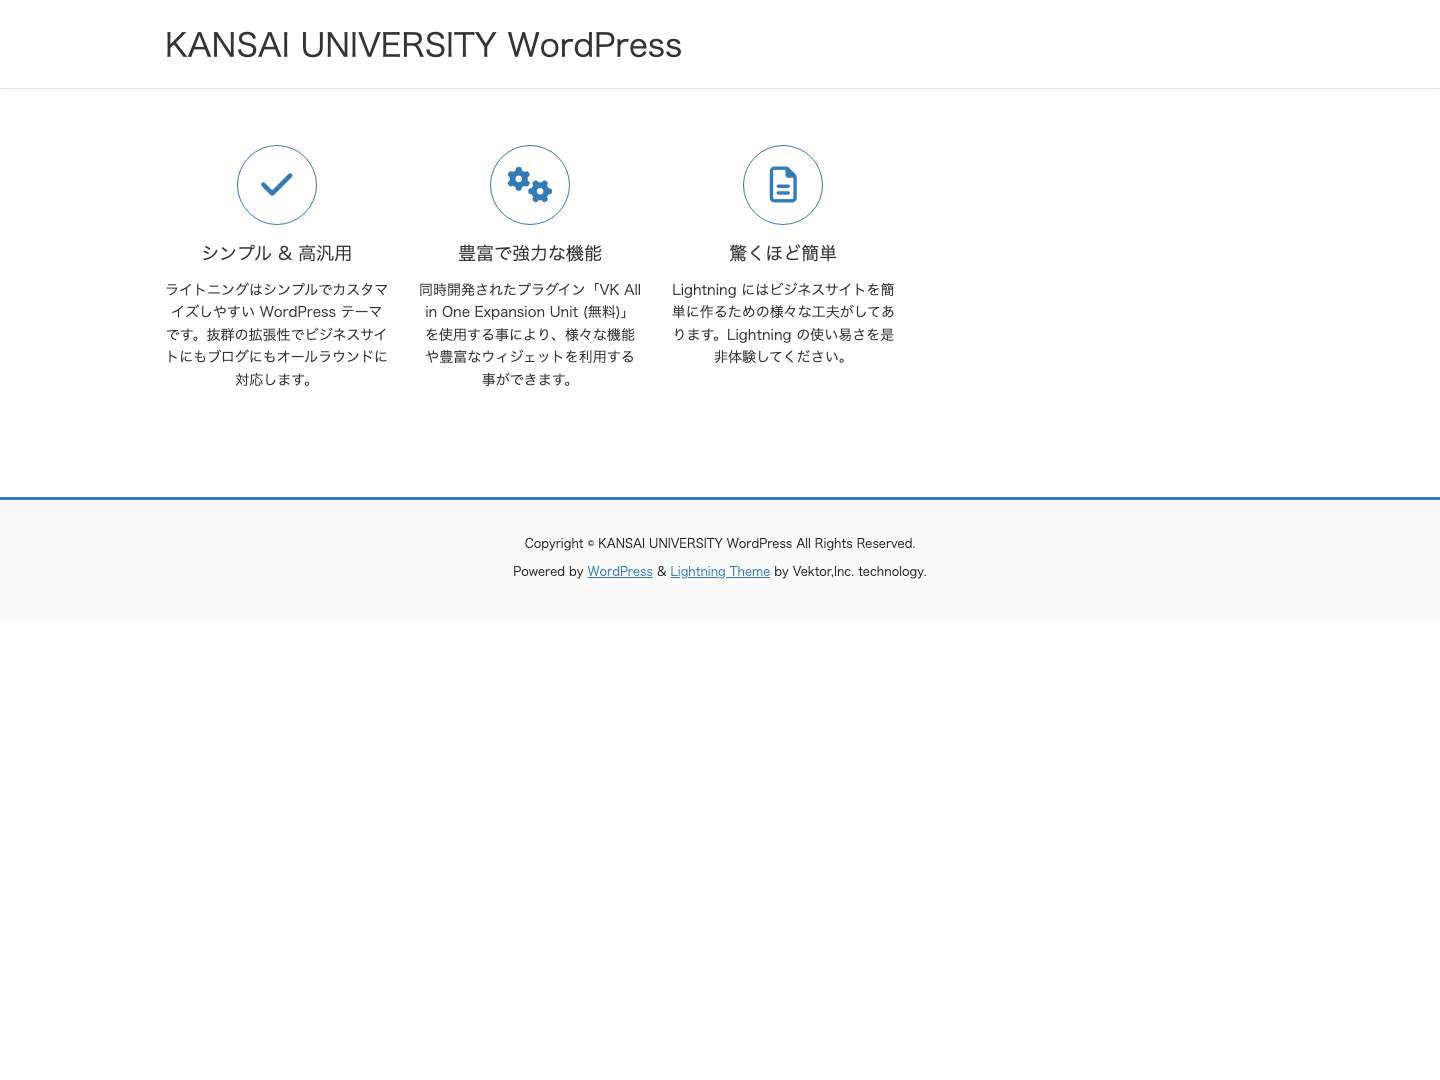Click the smaller gear in the features icon
Viewport: 1440px width, 1080px height.
[540, 192]
